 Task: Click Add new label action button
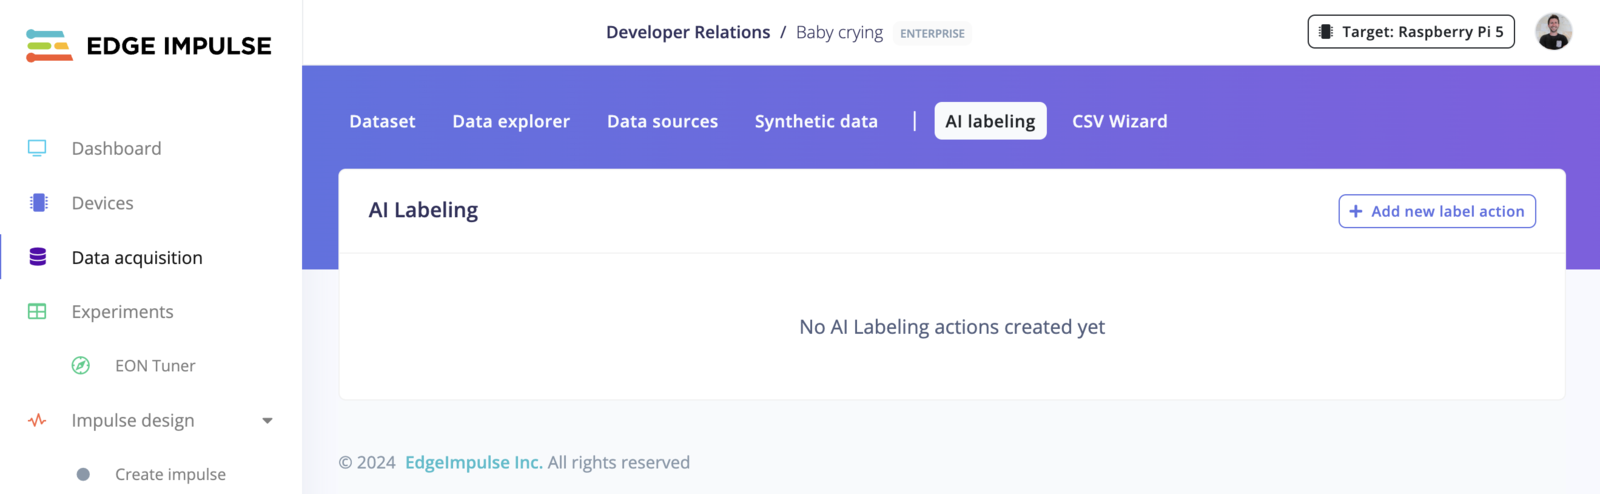click(1437, 211)
